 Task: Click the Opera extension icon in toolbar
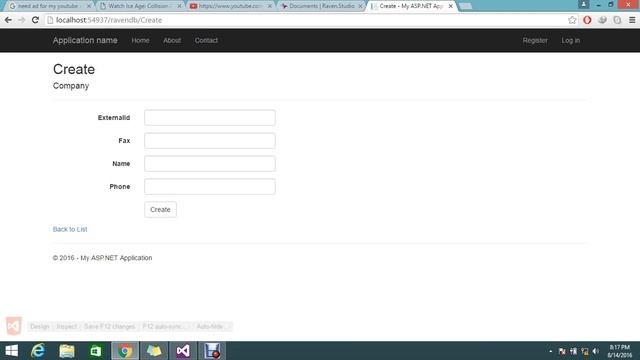[x=587, y=20]
